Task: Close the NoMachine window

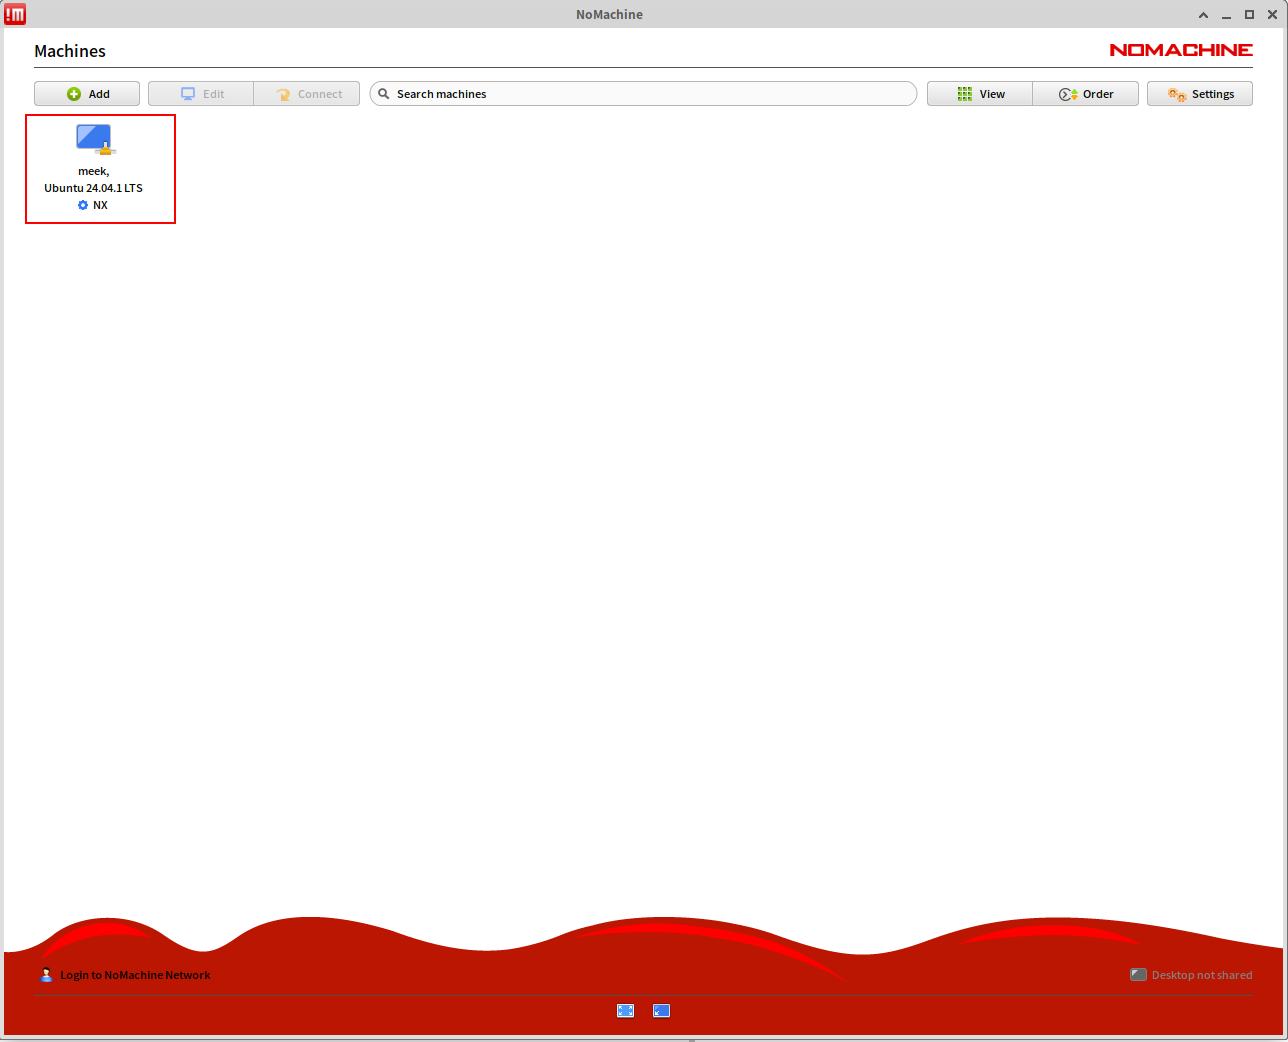Action: click(1273, 15)
